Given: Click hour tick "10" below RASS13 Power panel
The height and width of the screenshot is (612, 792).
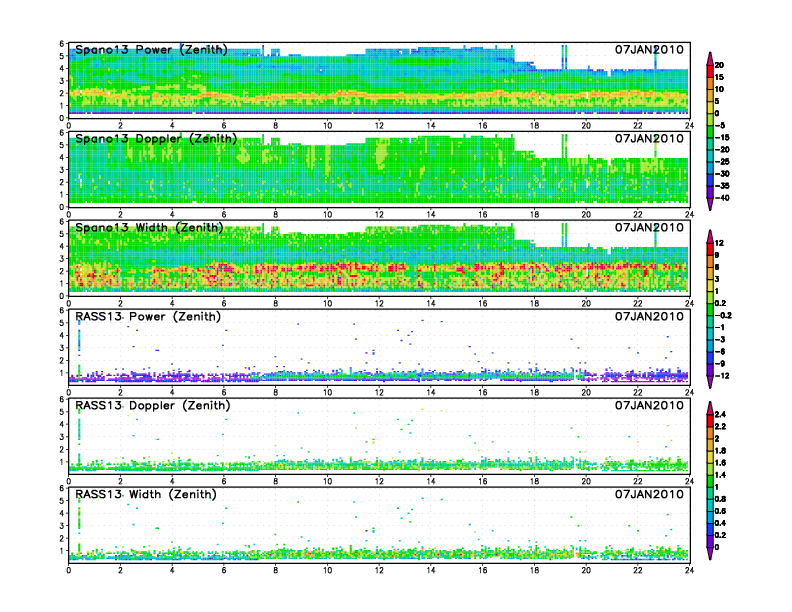Looking at the screenshot, I should point(327,392).
